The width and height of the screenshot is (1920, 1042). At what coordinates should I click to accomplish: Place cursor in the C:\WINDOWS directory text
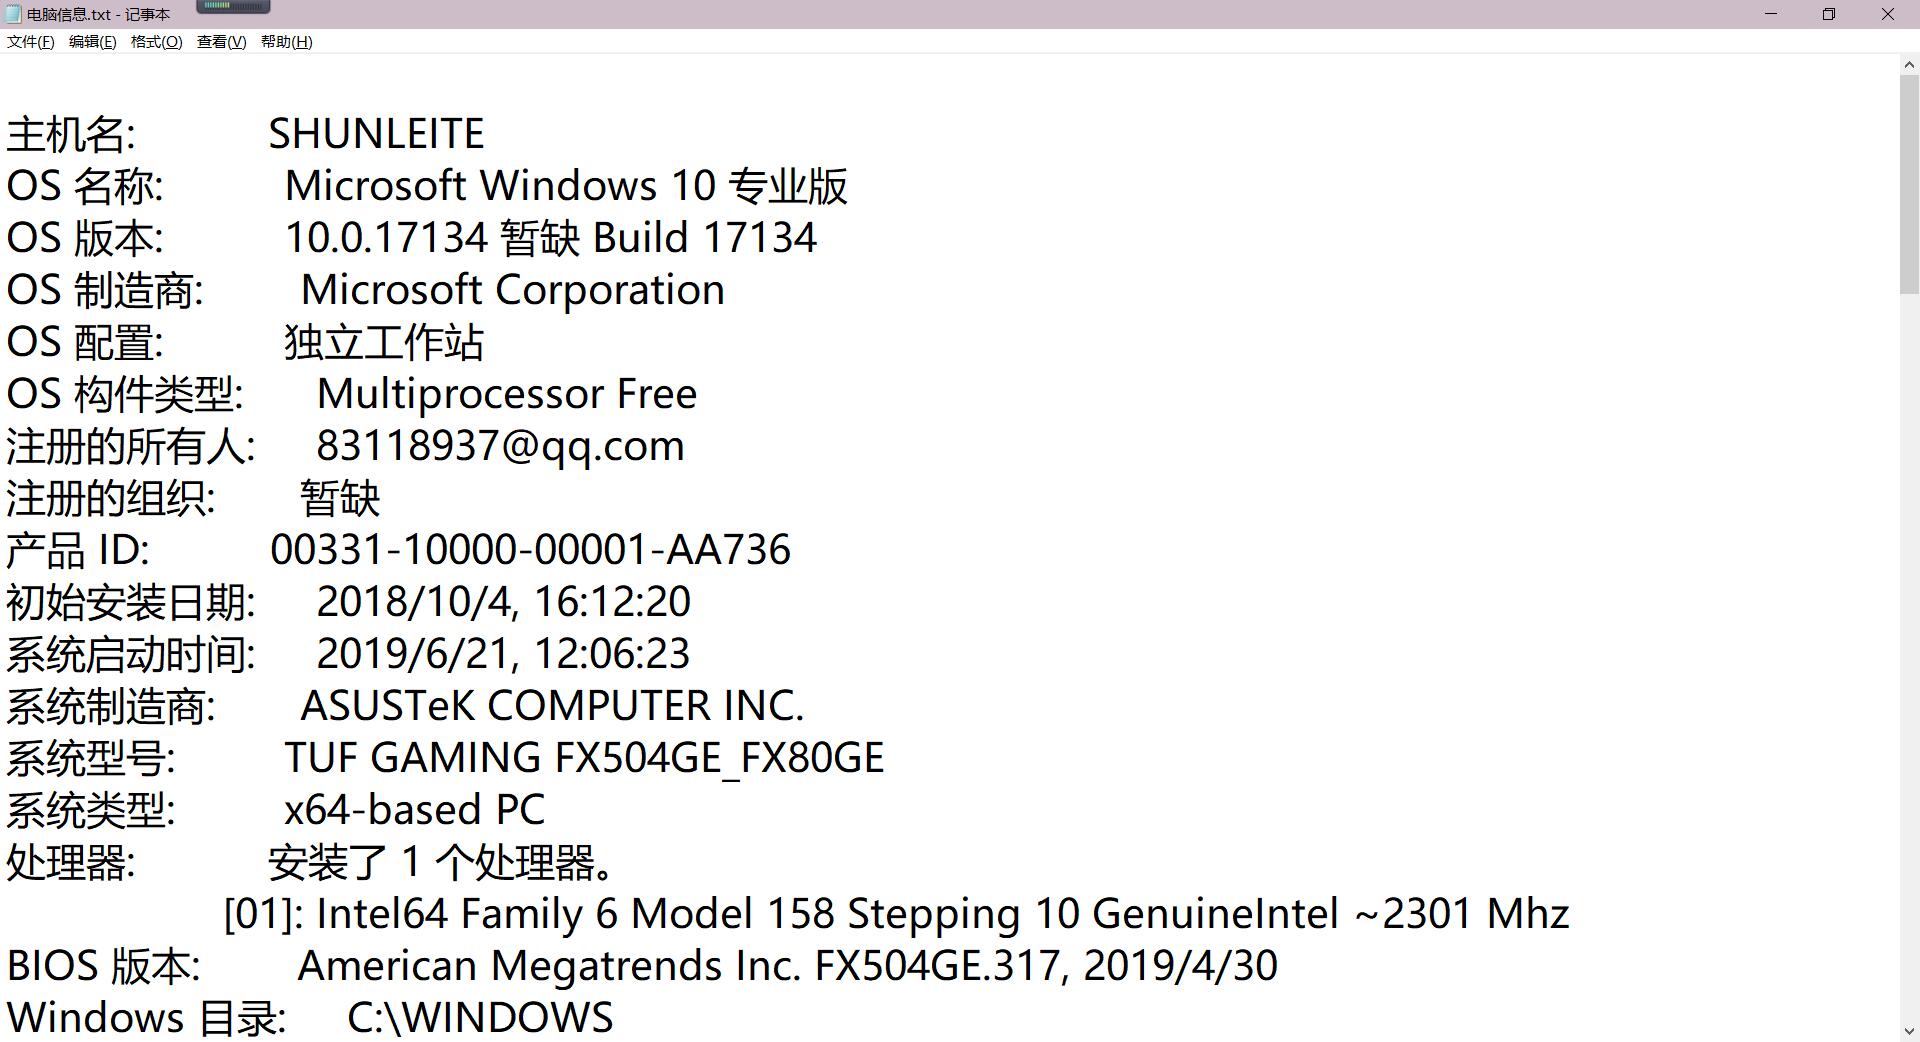pyautogui.click(x=480, y=1018)
